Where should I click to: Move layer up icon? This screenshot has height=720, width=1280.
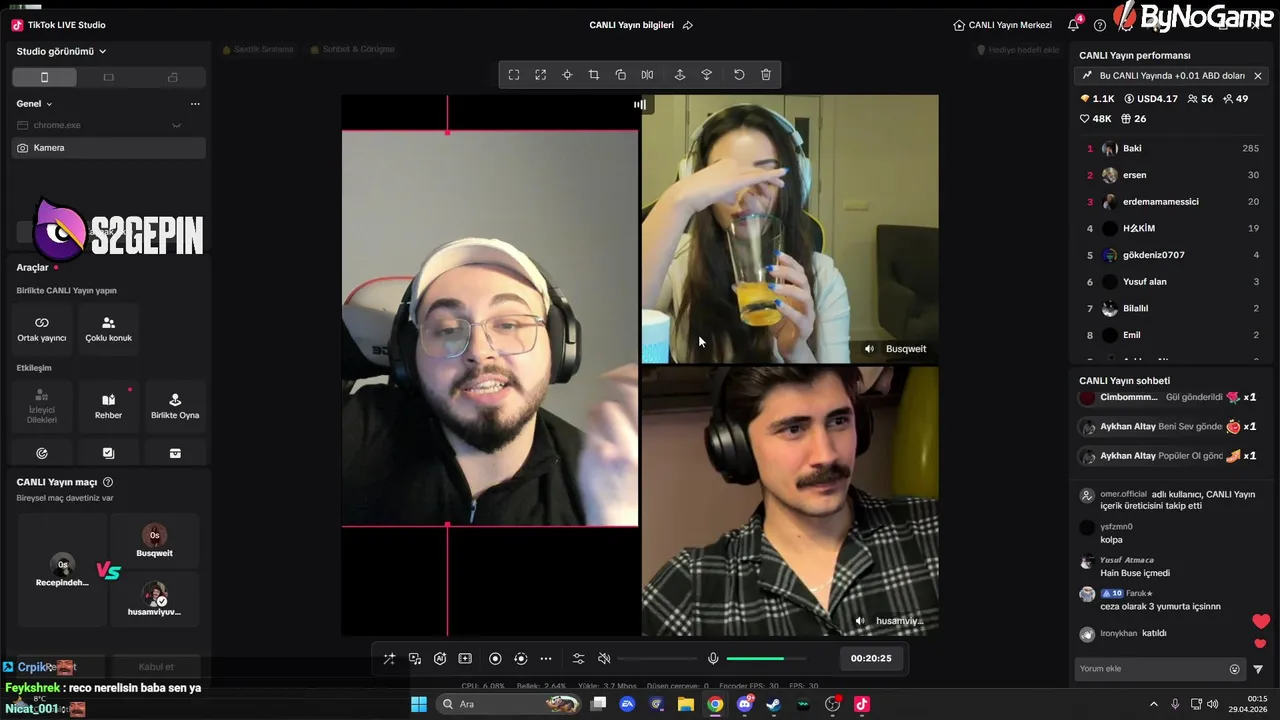tap(680, 75)
